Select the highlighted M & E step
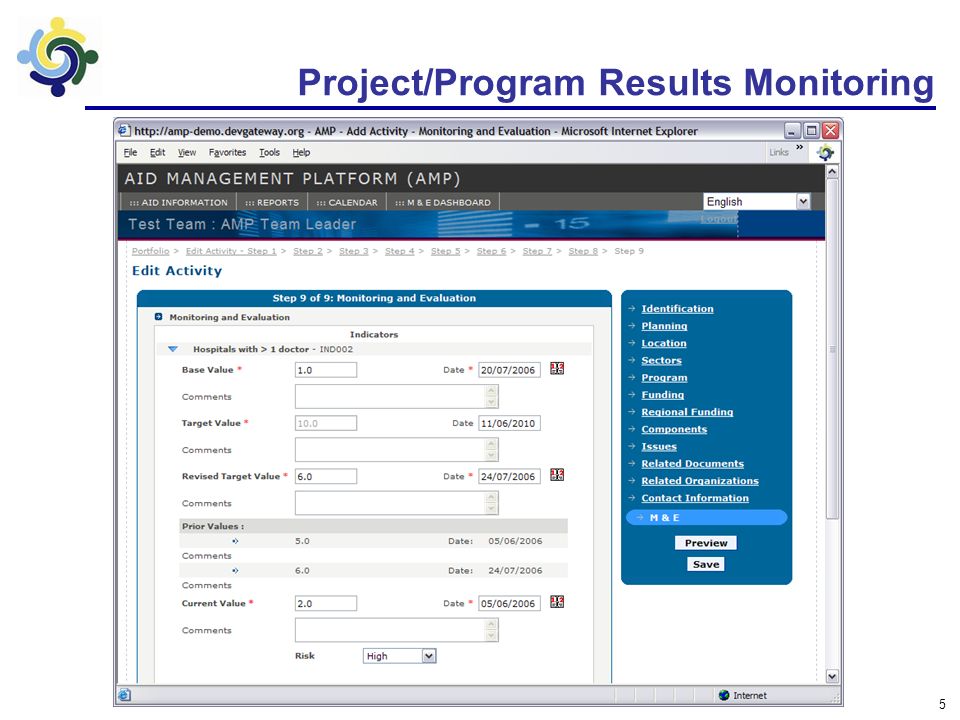This screenshot has width=960, height=720. click(706, 517)
